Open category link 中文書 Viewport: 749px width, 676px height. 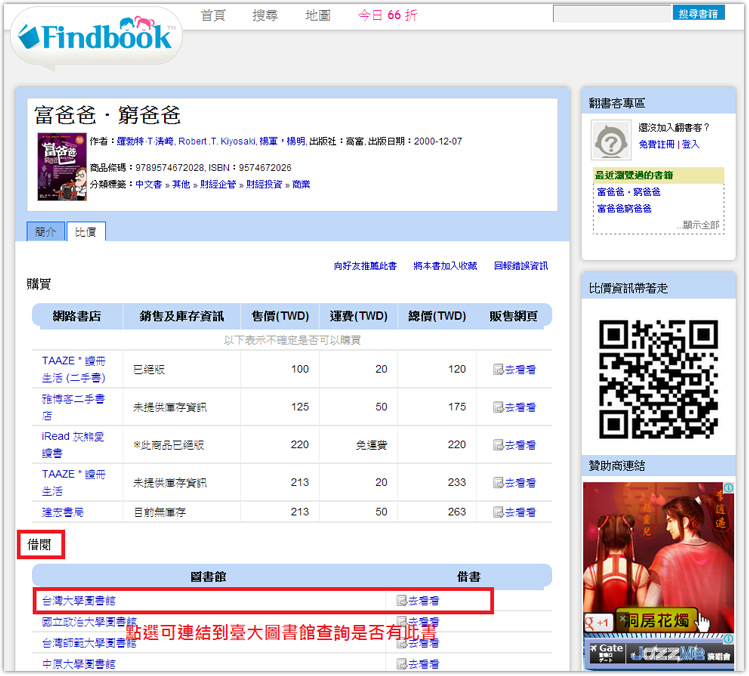[x=149, y=184]
